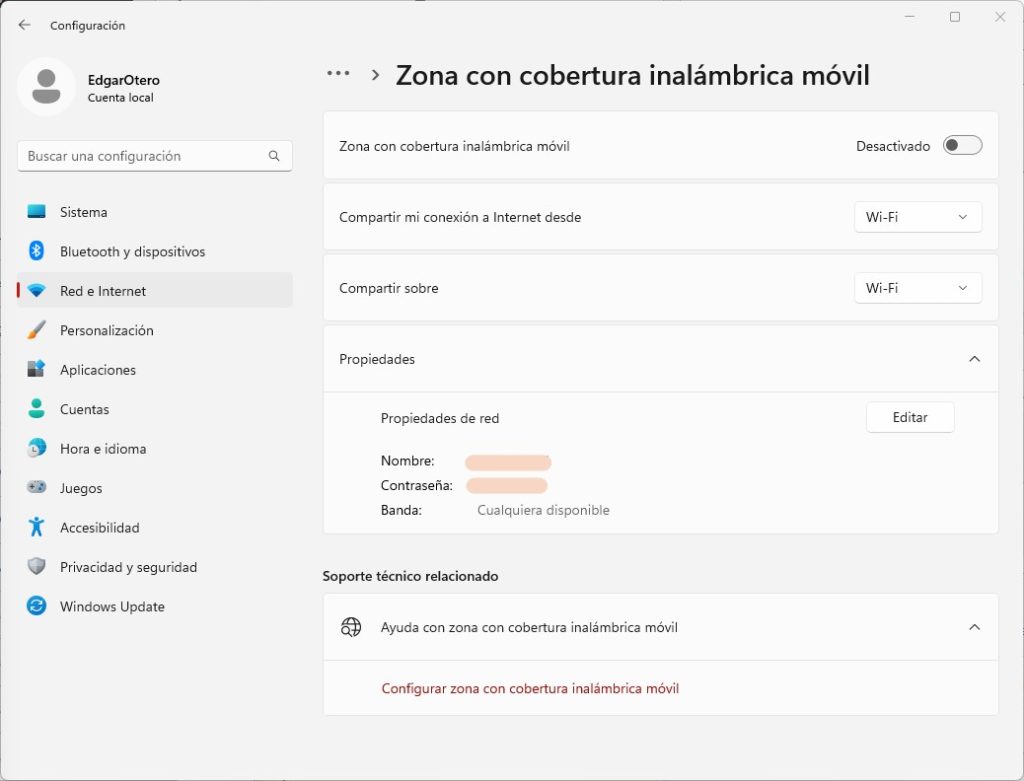This screenshot has height=781, width=1024.
Task: Open Windows Update settings
Action: pyautogui.click(x=155, y=606)
